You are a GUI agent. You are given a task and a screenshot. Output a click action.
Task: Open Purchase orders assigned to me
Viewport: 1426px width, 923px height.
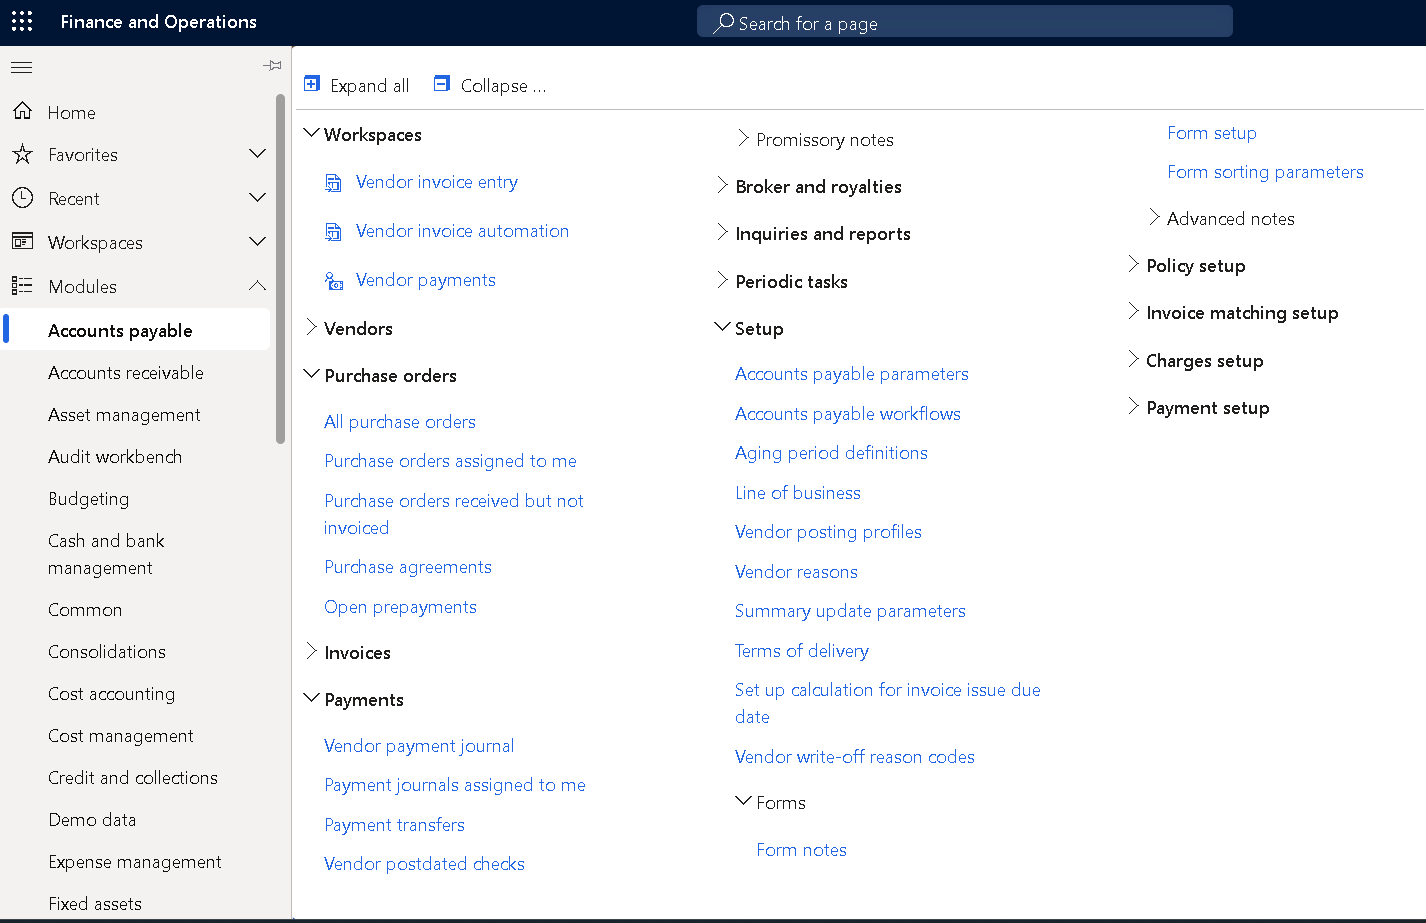tap(450, 461)
